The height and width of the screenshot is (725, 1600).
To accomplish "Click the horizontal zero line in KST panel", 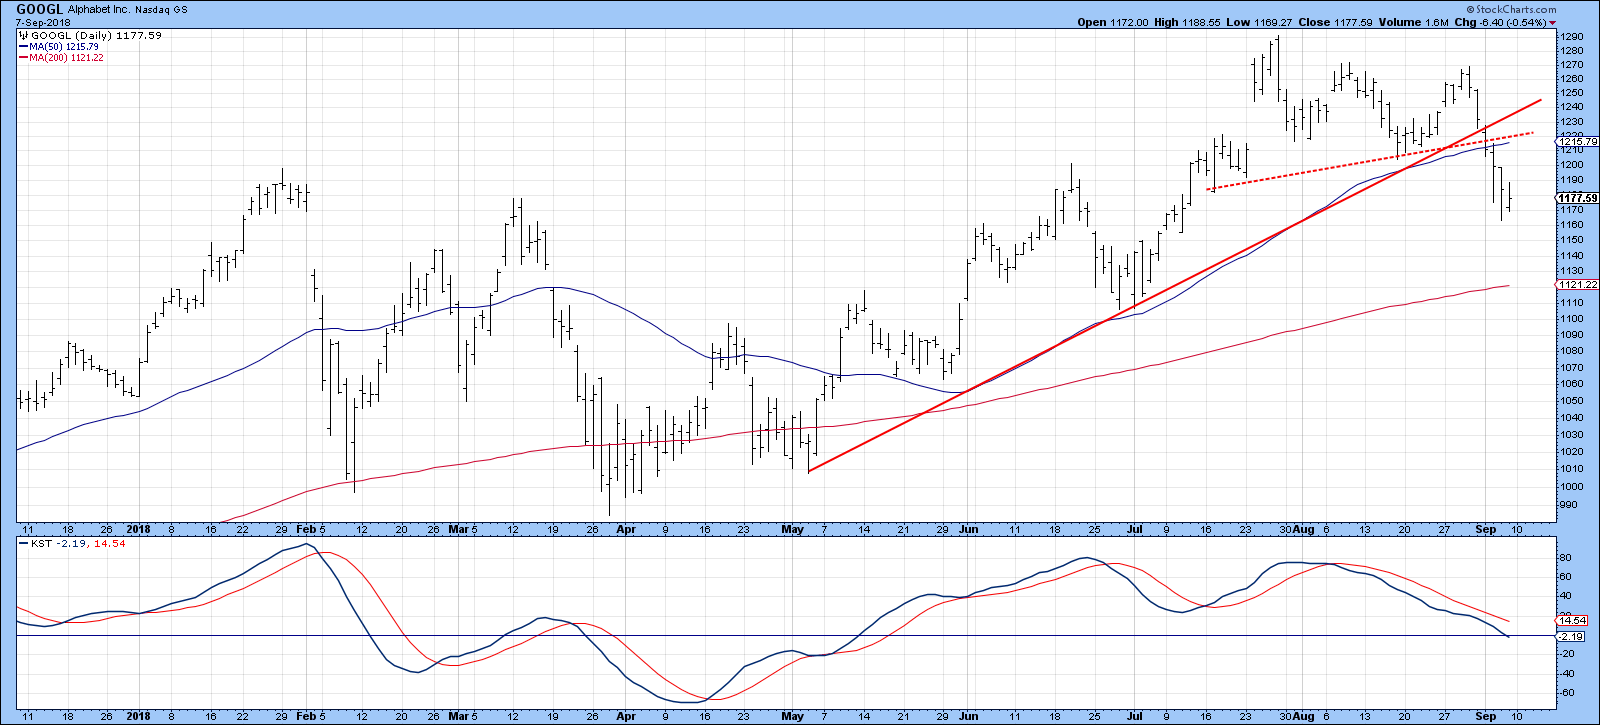I will tap(787, 636).
